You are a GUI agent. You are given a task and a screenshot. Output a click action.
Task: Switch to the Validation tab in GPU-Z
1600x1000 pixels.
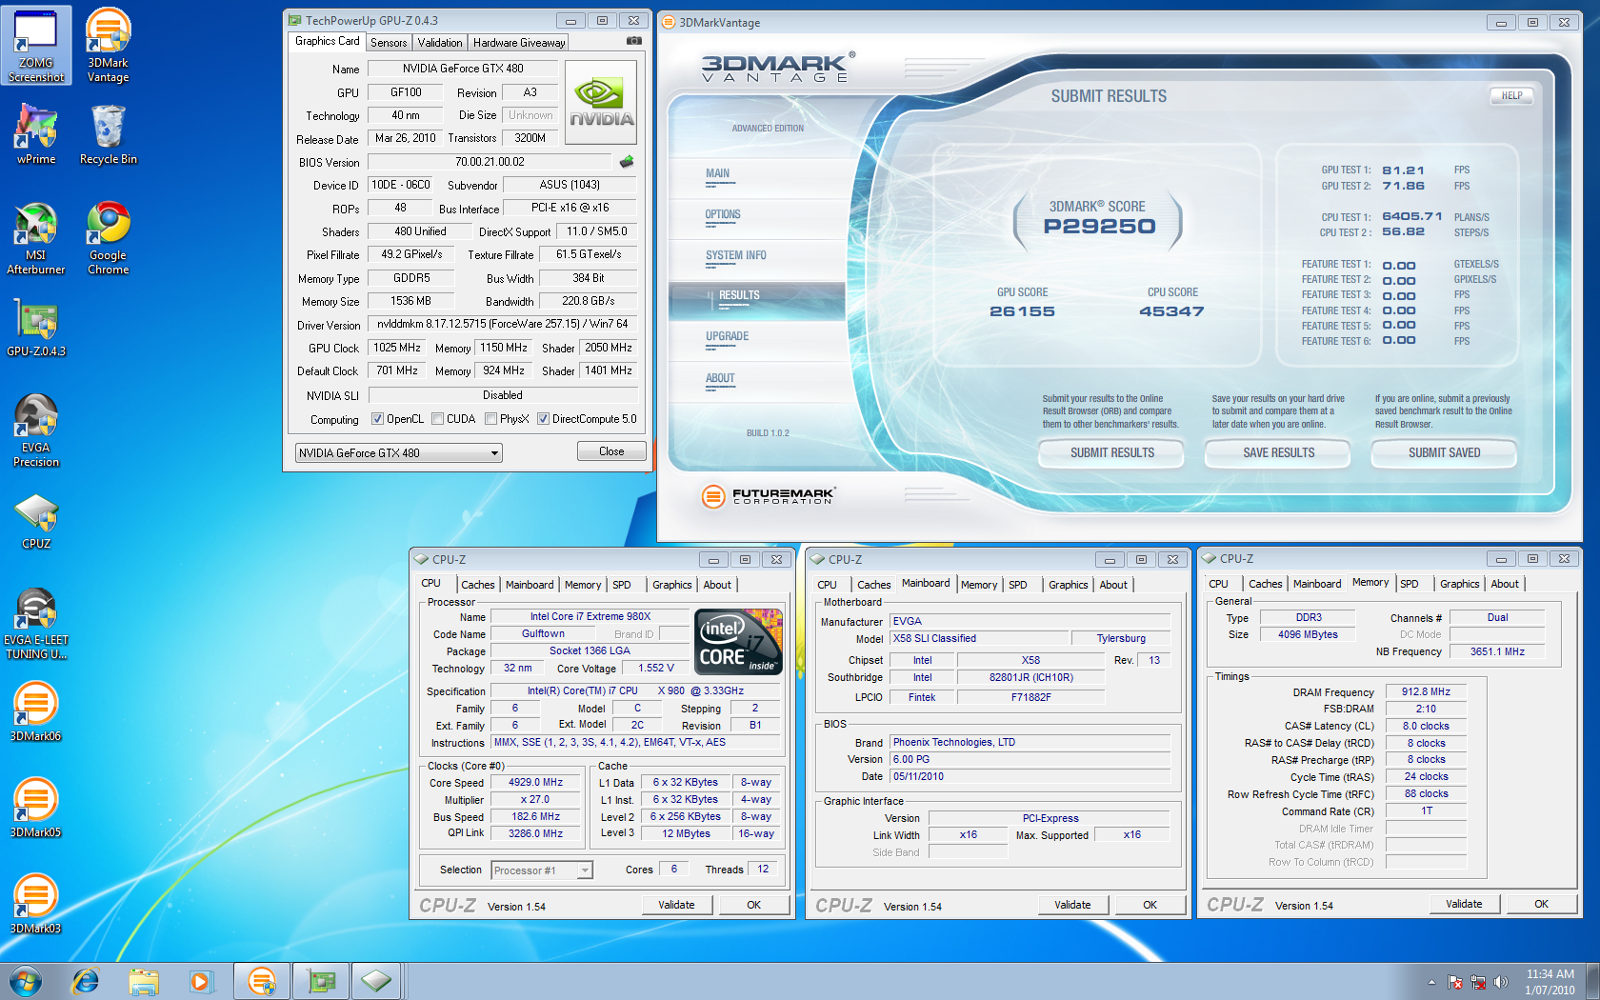click(440, 43)
